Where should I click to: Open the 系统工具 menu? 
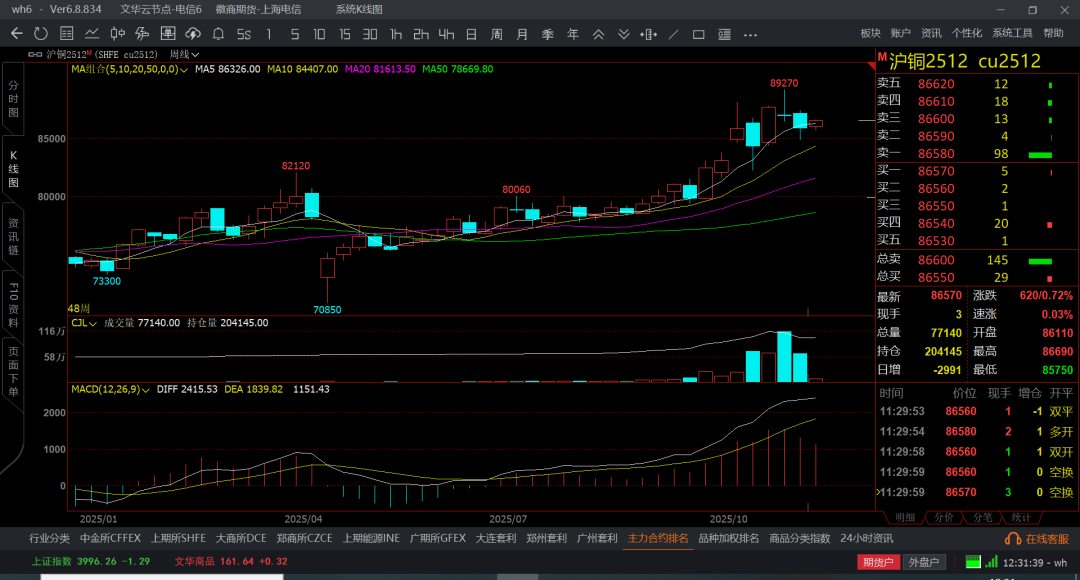coord(1011,33)
